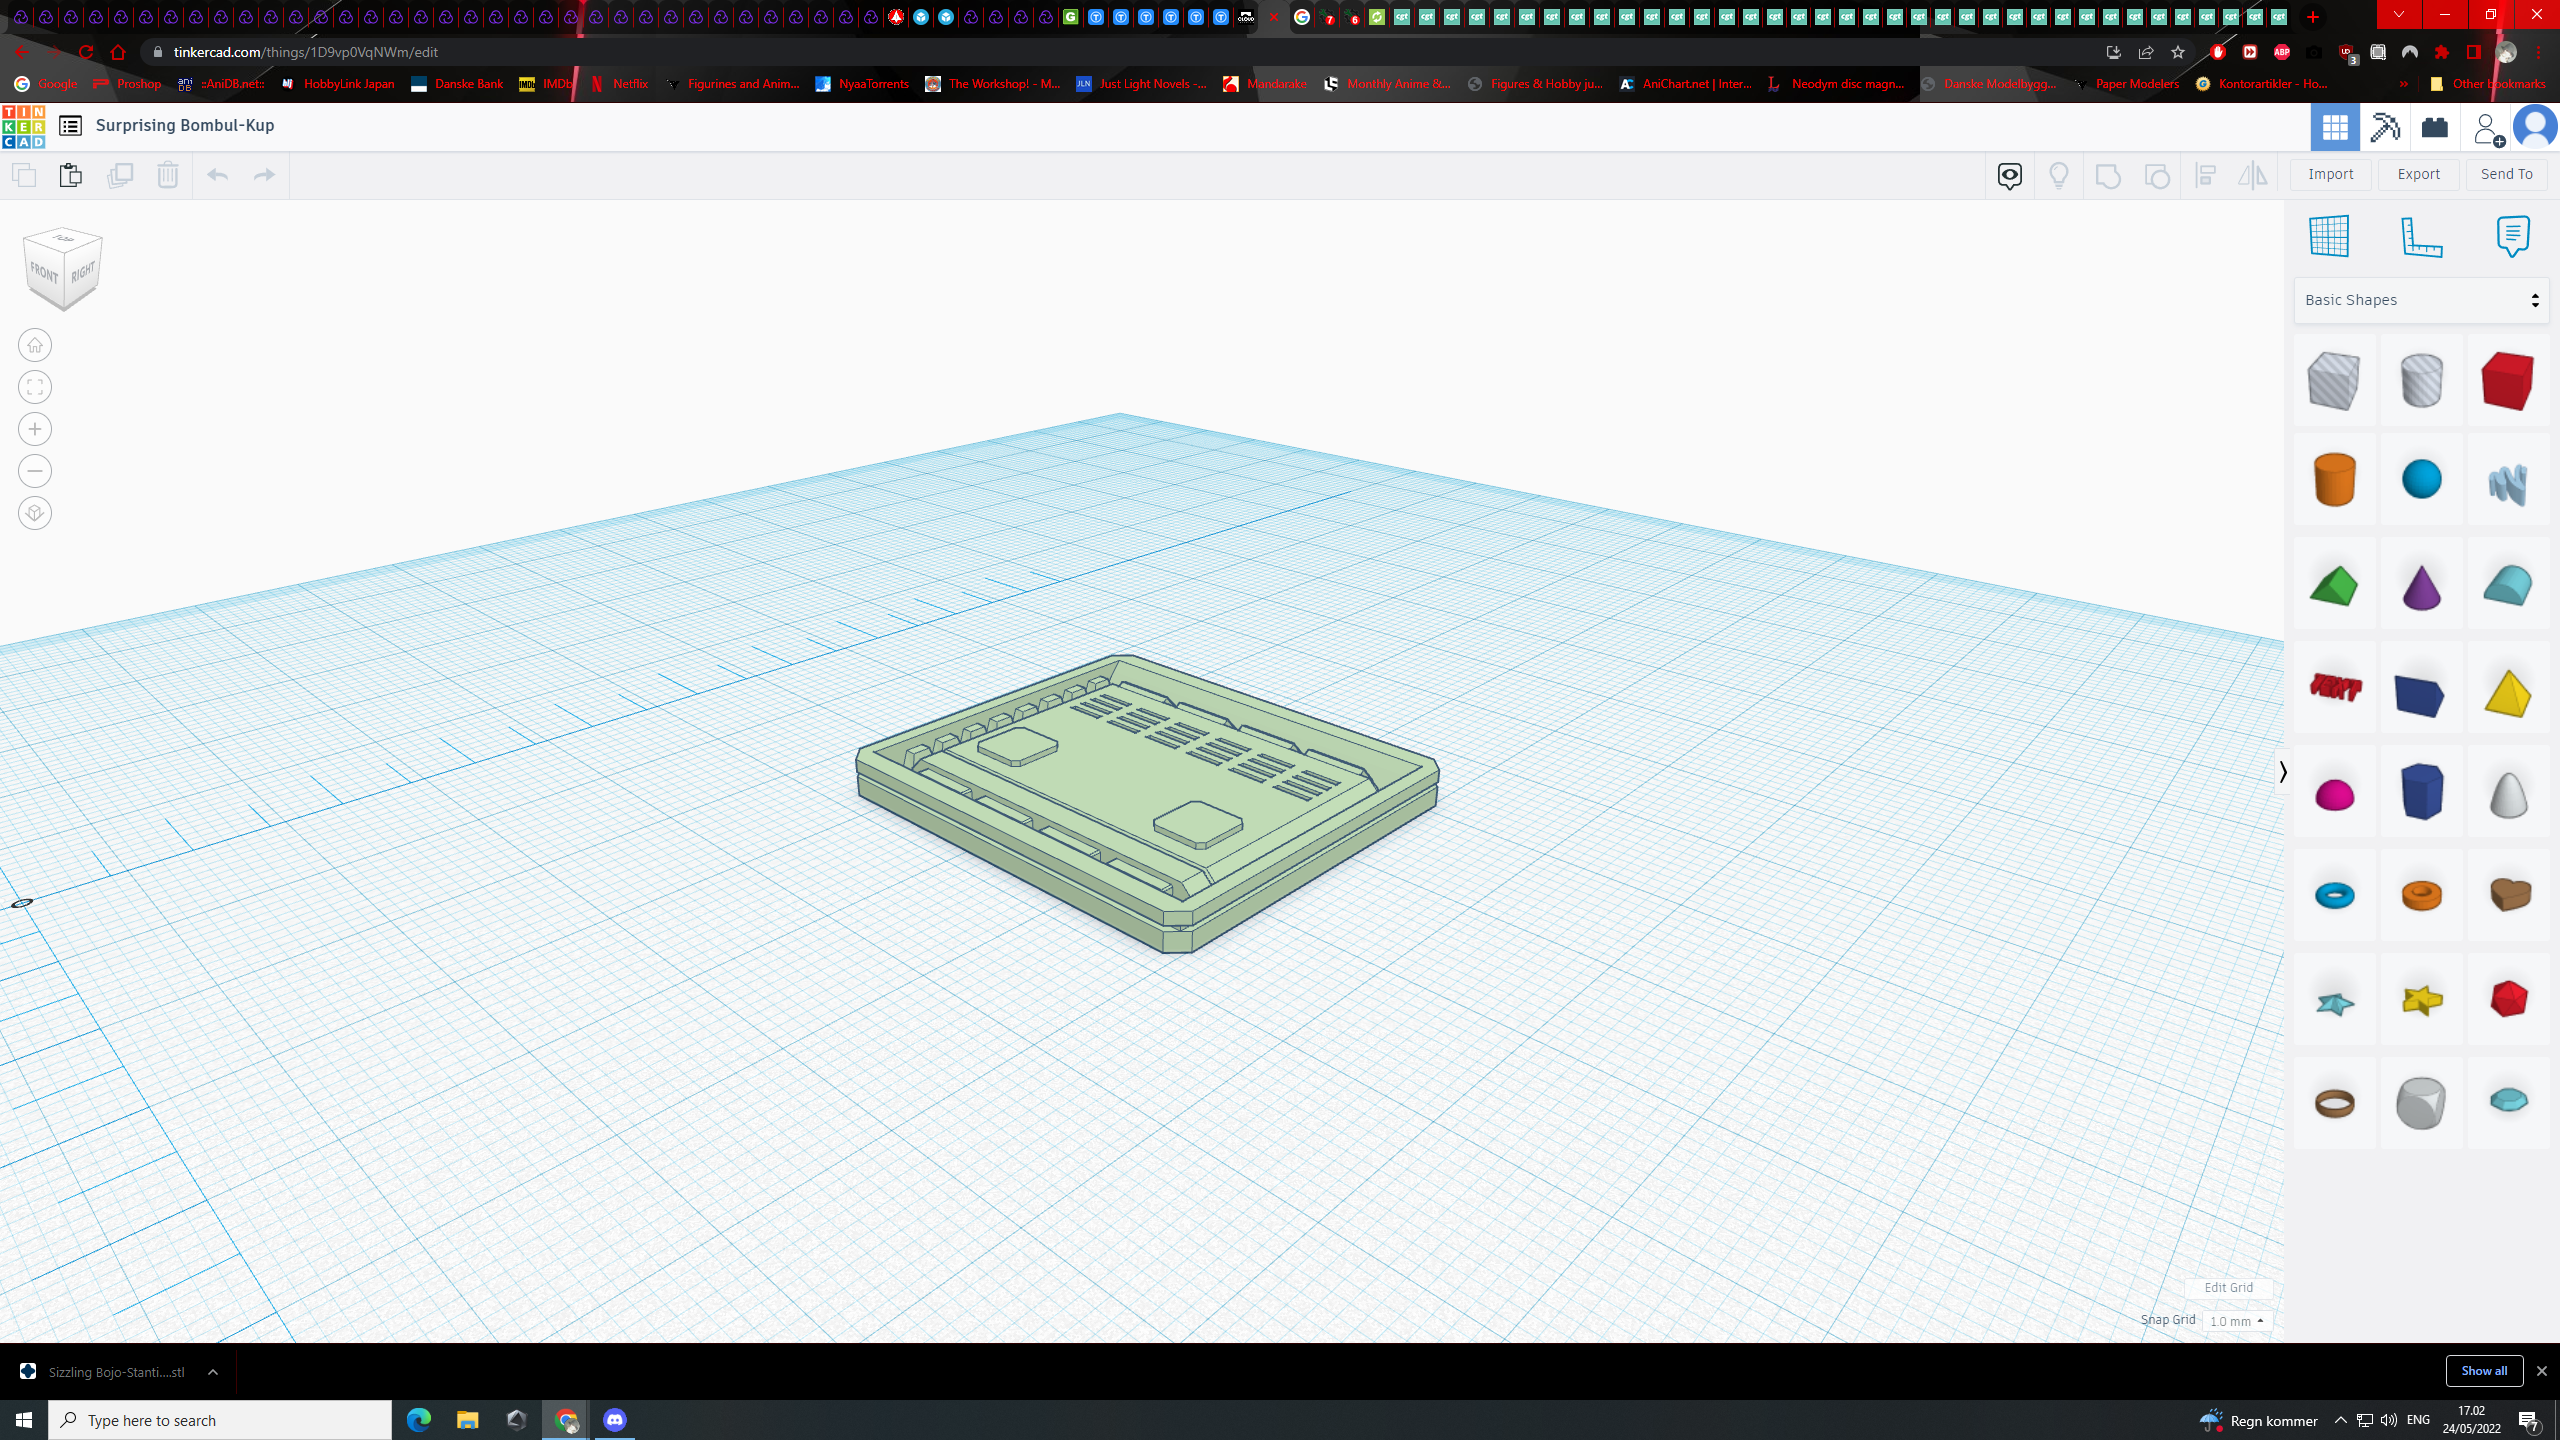Open the Netflix bookmark
Screen dimensions: 2560x1440
pos(620,84)
